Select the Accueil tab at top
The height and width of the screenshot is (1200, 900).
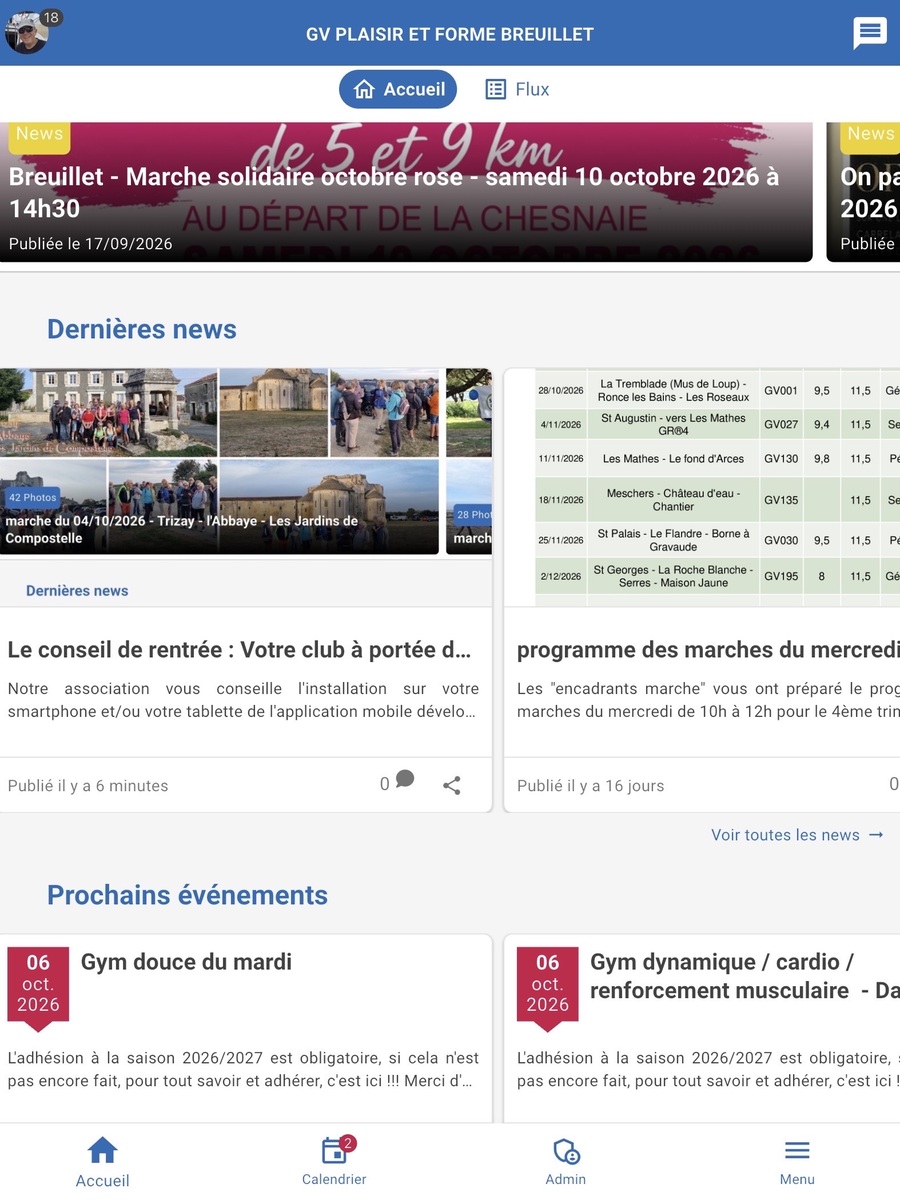398,89
